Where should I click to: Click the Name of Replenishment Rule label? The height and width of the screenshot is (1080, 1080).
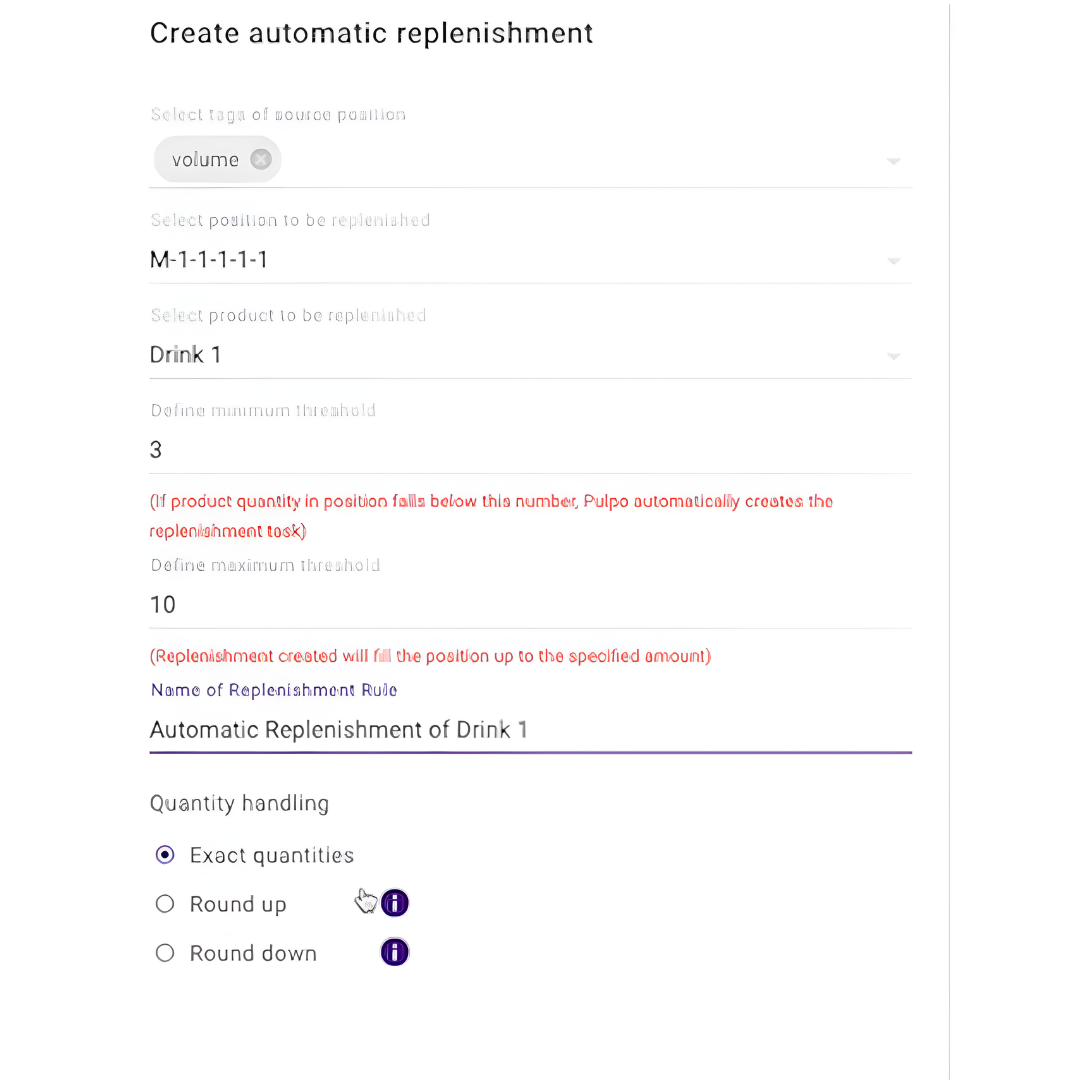point(273,690)
